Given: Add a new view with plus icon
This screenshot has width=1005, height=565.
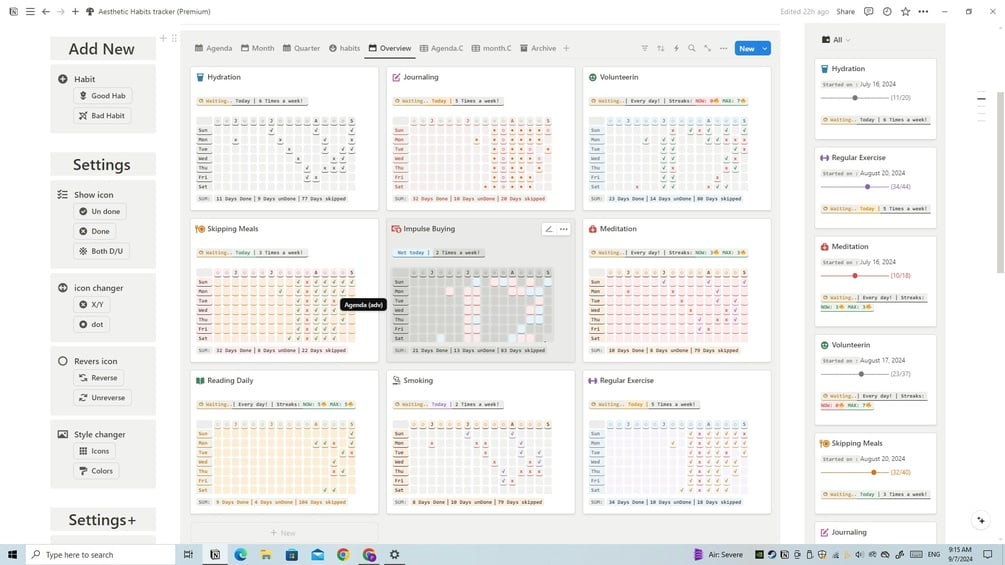Looking at the screenshot, I should click(x=566, y=48).
